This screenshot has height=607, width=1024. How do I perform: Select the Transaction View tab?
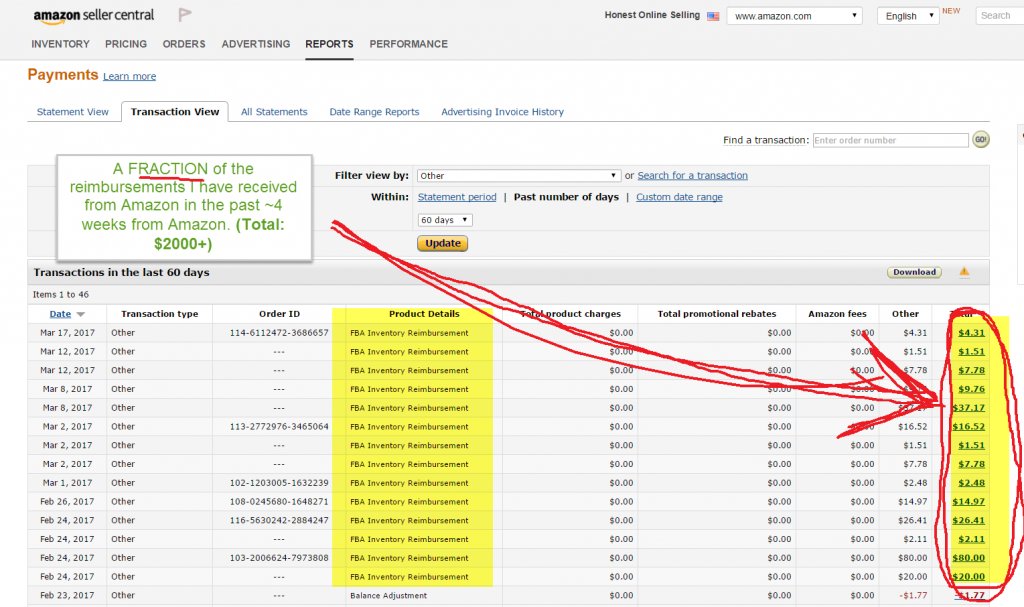[x=174, y=112]
